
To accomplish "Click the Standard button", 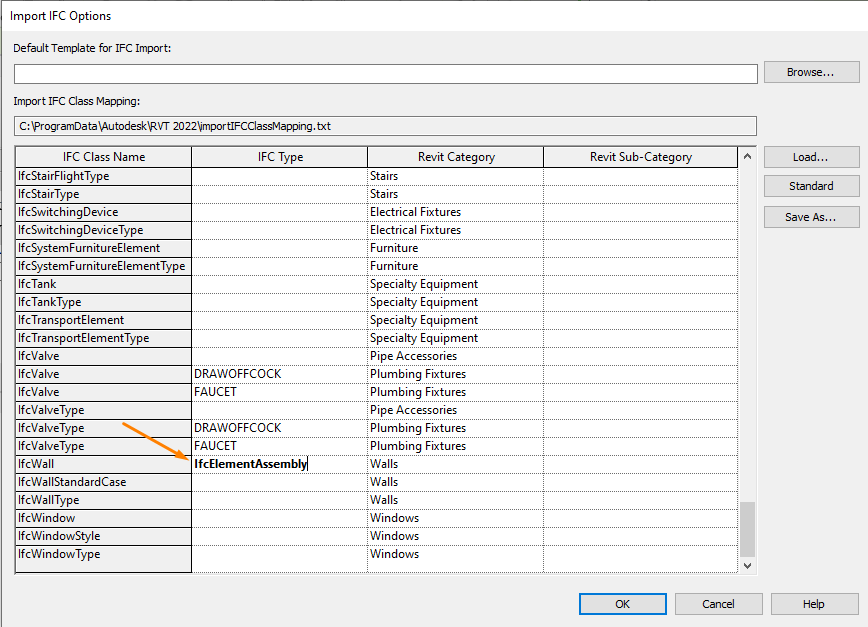I will [811, 186].
